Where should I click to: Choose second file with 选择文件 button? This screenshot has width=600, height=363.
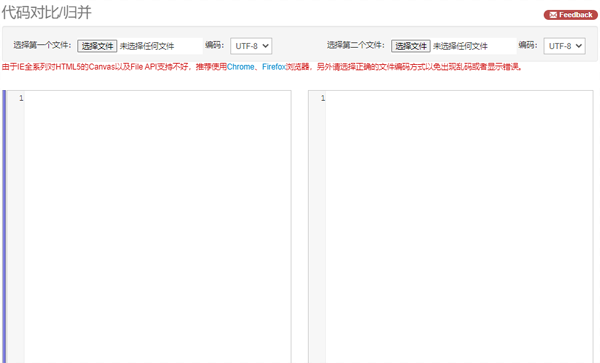tap(411, 46)
